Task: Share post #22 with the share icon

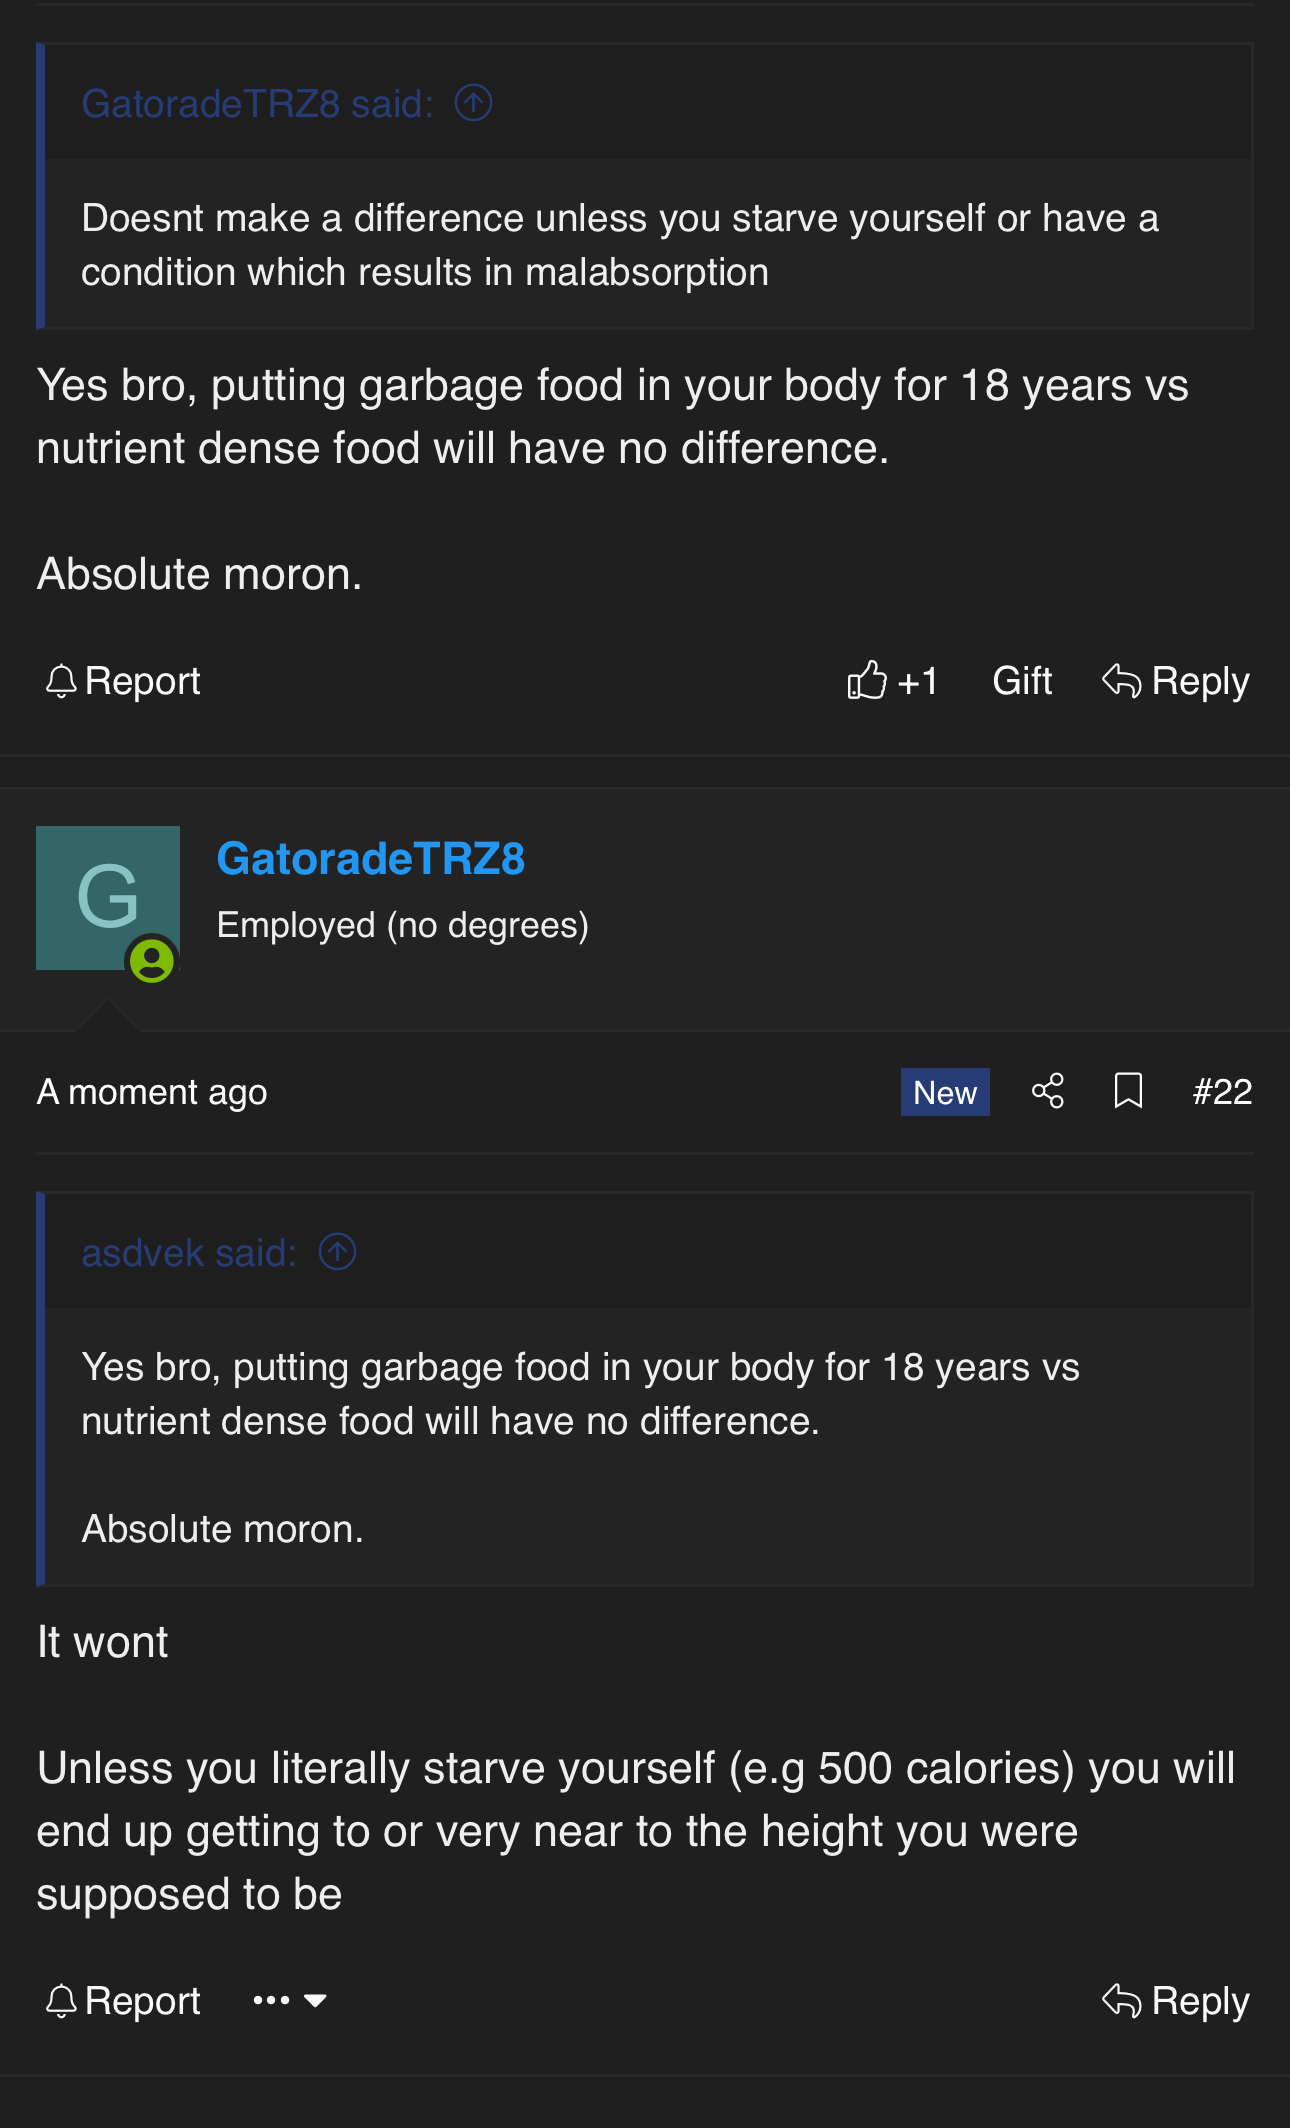Action: pyautogui.click(x=1047, y=1091)
